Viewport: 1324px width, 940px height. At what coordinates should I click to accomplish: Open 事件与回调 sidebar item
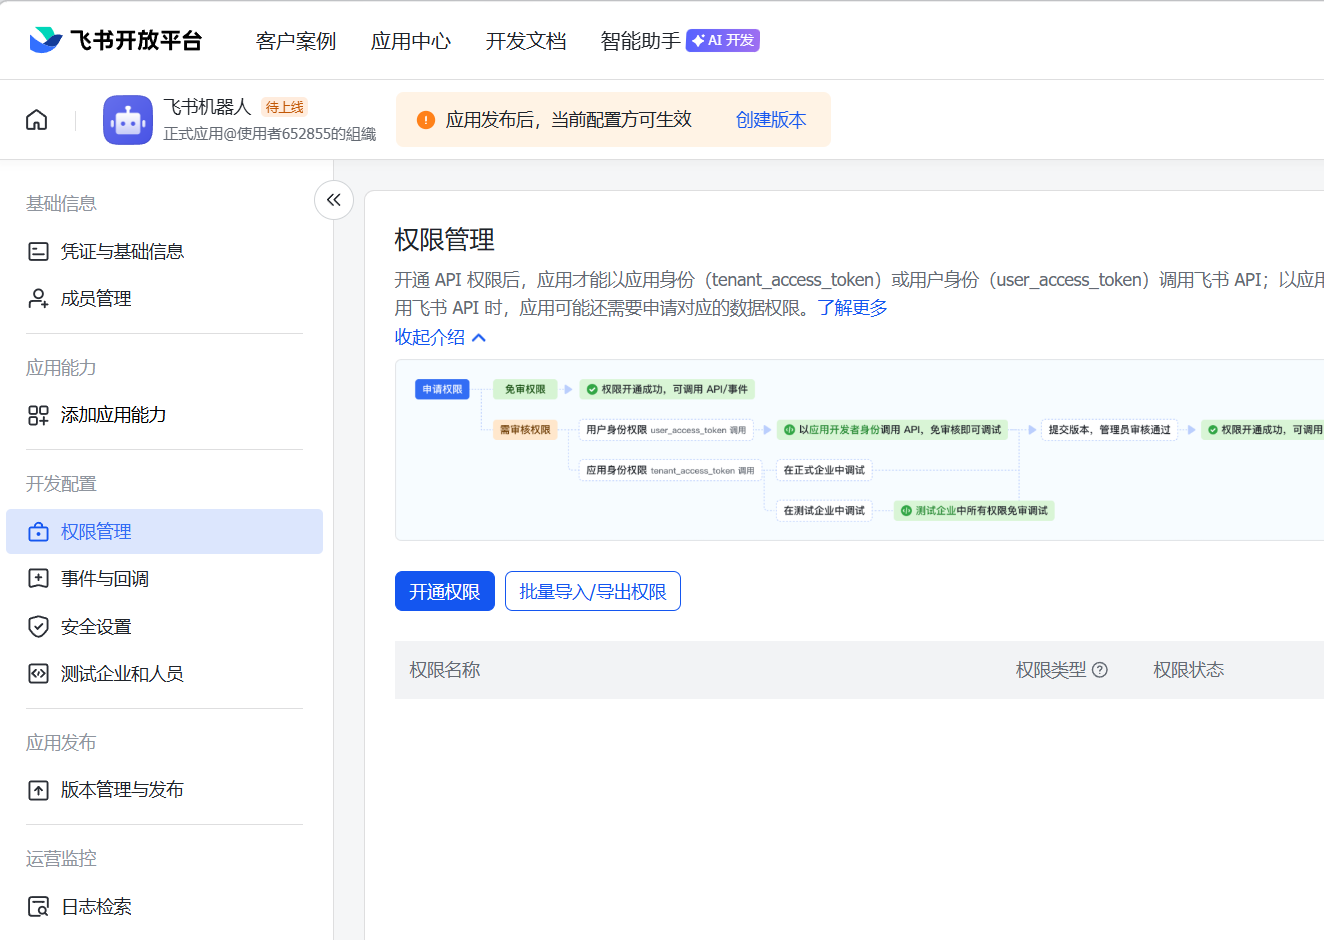tap(164, 579)
